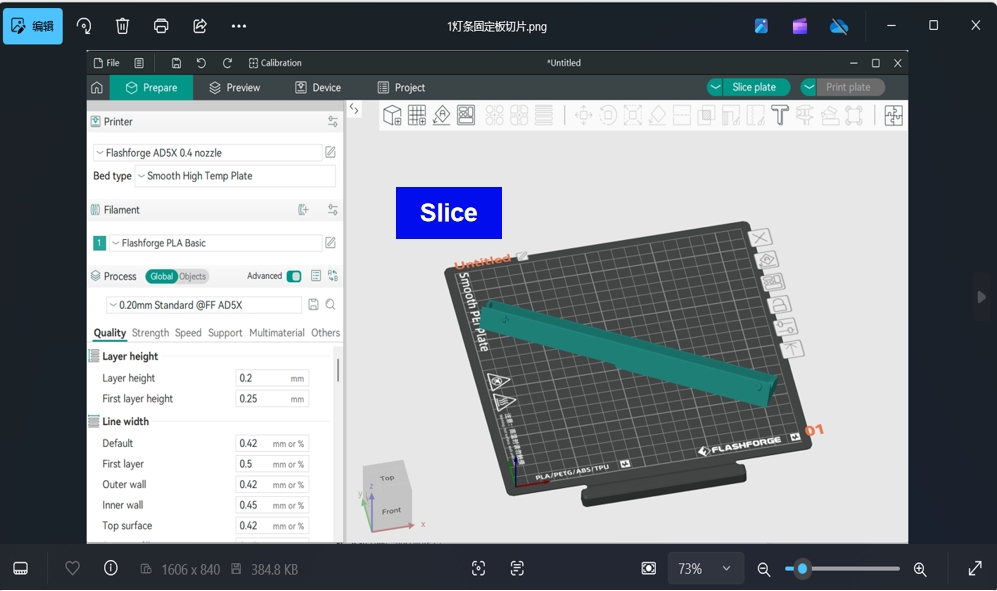The width and height of the screenshot is (997, 591).
Task: Expand the Slice plate dropdown arrow
Action: [x=715, y=87]
